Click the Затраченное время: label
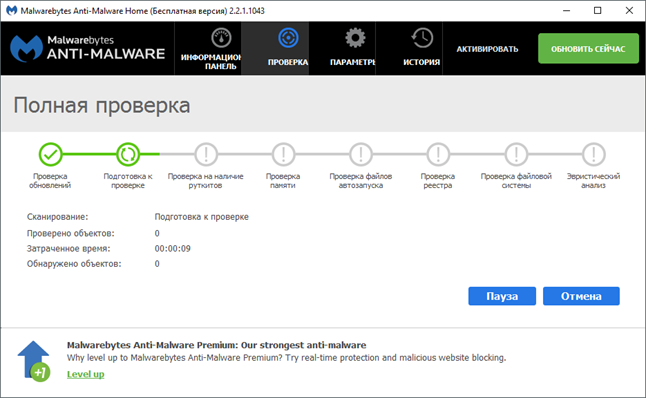Image resolution: width=646 pixels, height=398 pixels. tap(68, 248)
